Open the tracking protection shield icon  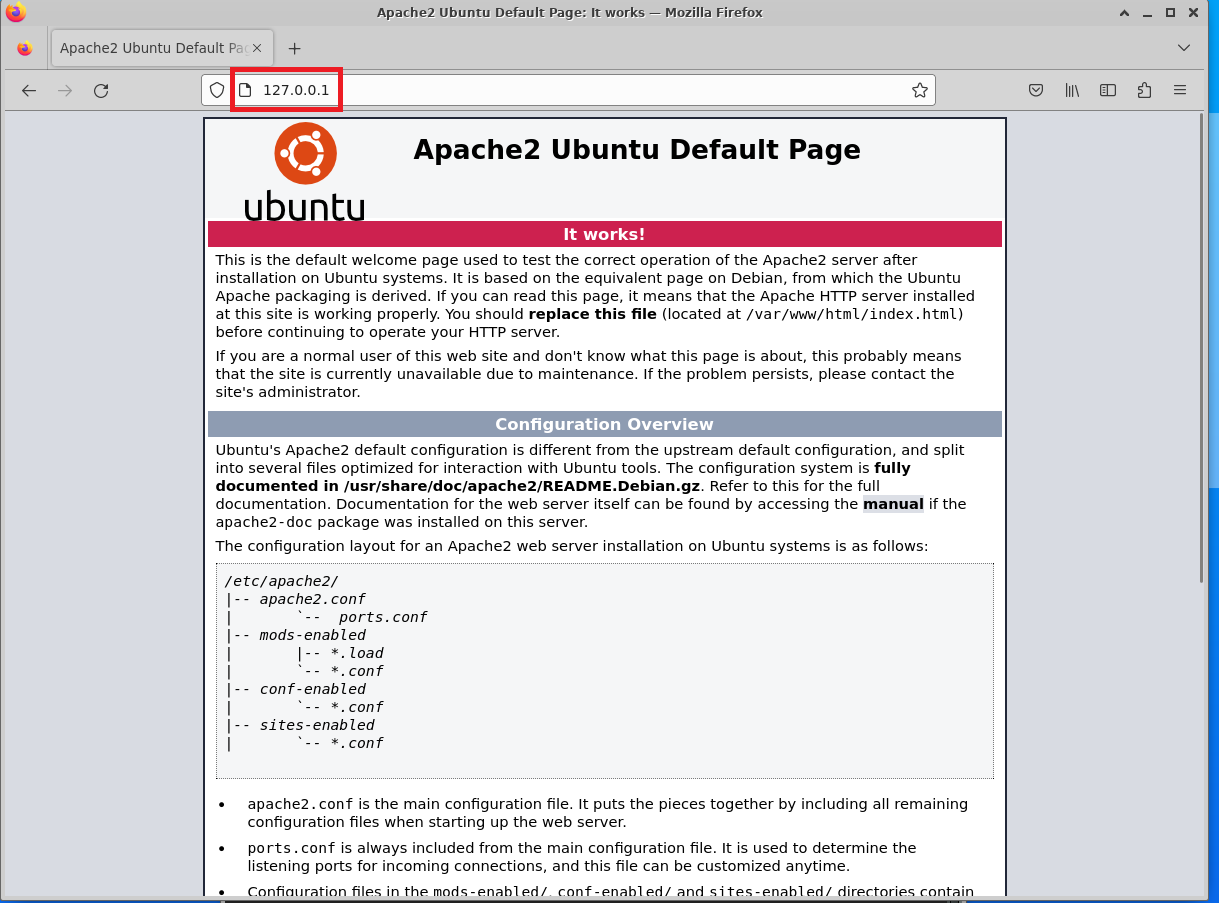pyautogui.click(x=217, y=90)
